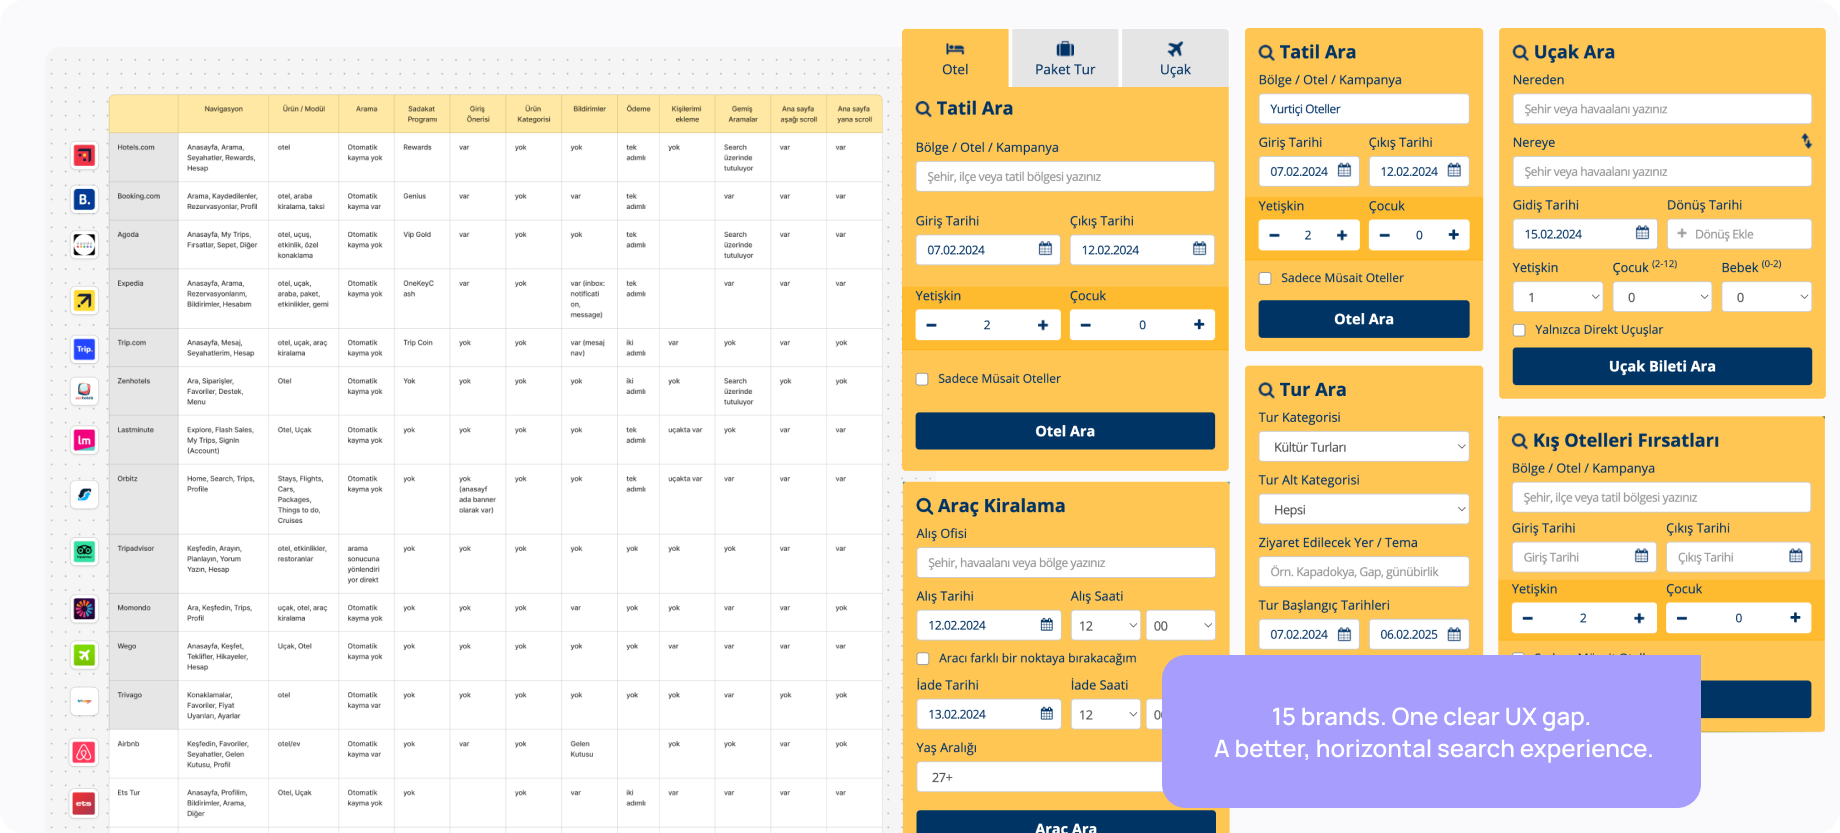Image resolution: width=1840 pixels, height=833 pixels.
Task: Open Alış Saati hour dropdown
Action: pyautogui.click(x=1106, y=626)
